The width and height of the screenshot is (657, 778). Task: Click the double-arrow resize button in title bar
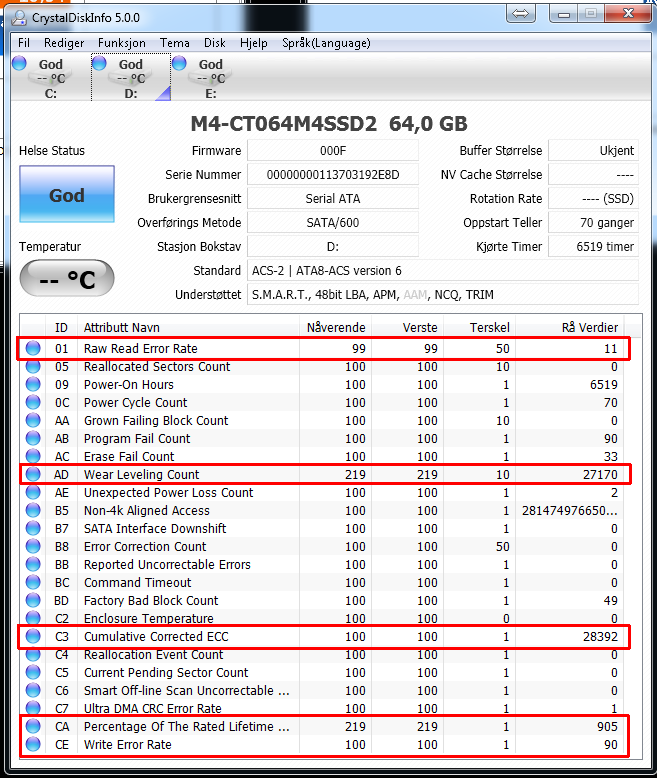(x=521, y=13)
